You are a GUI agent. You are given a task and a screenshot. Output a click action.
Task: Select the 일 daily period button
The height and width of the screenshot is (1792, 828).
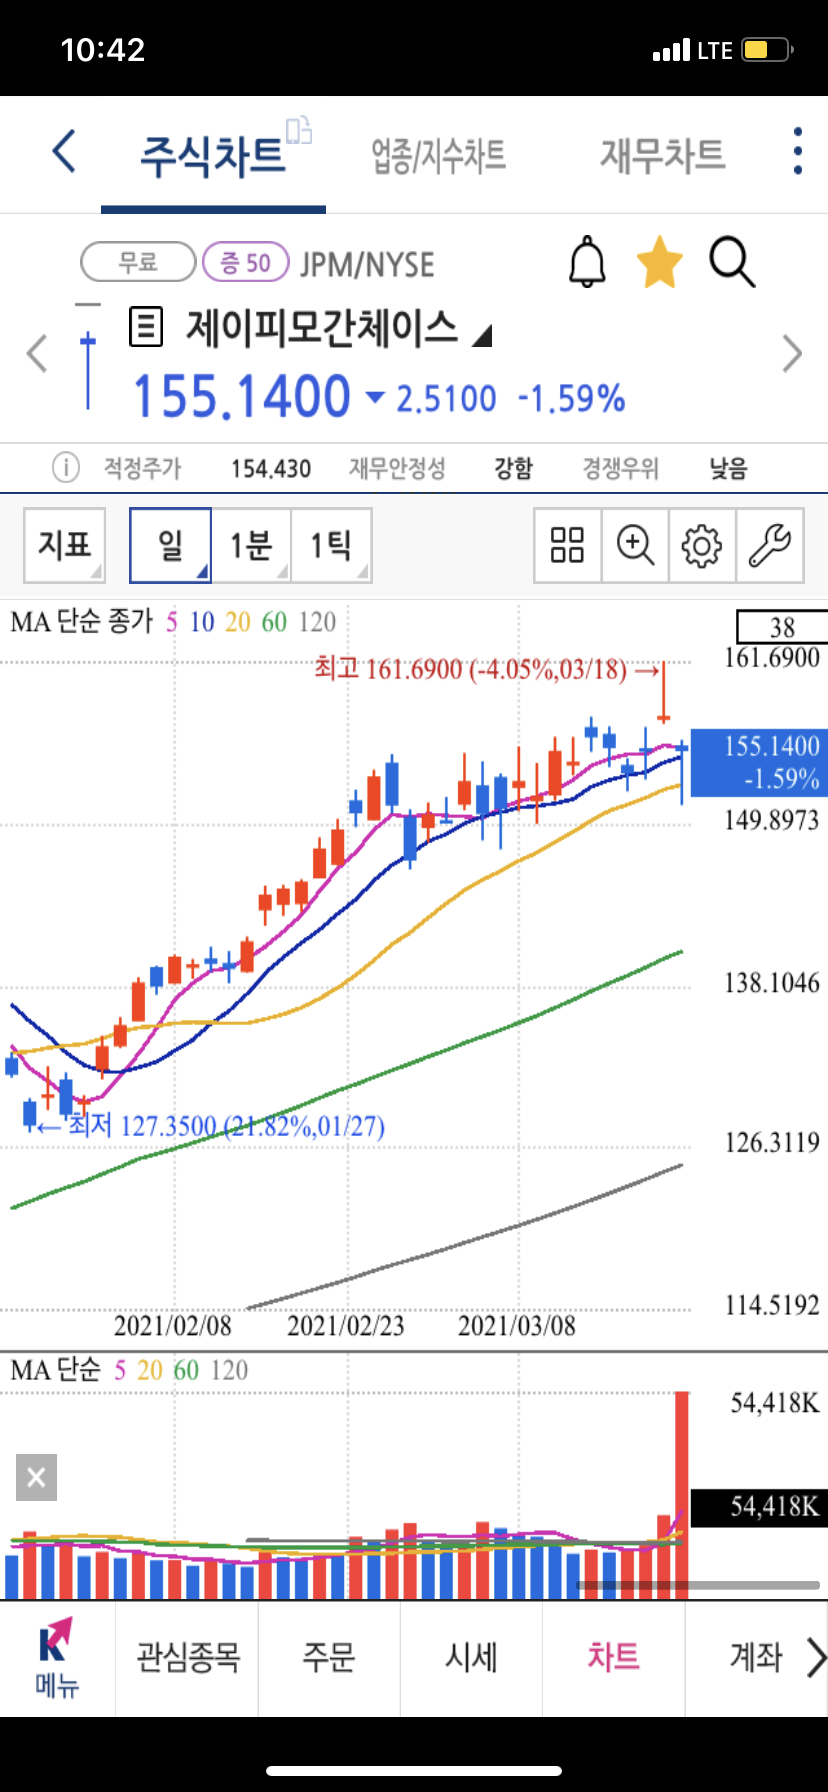[170, 545]
